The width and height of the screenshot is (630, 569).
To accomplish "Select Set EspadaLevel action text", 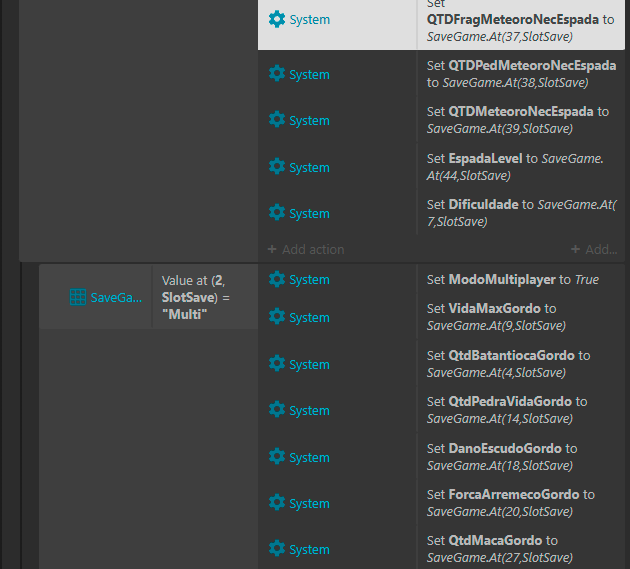I will coord(515,167).
